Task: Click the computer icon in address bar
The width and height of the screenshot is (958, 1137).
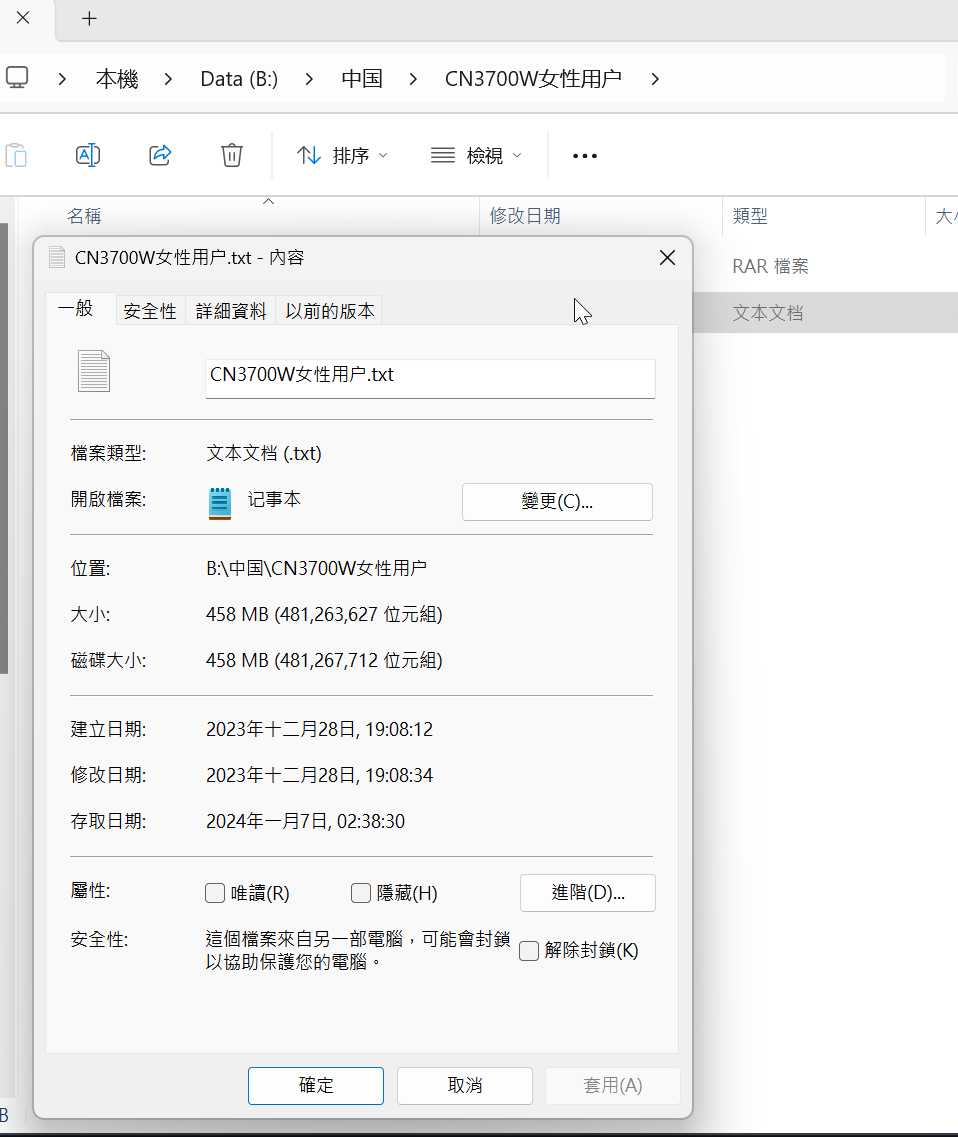Action: [17, 78]
